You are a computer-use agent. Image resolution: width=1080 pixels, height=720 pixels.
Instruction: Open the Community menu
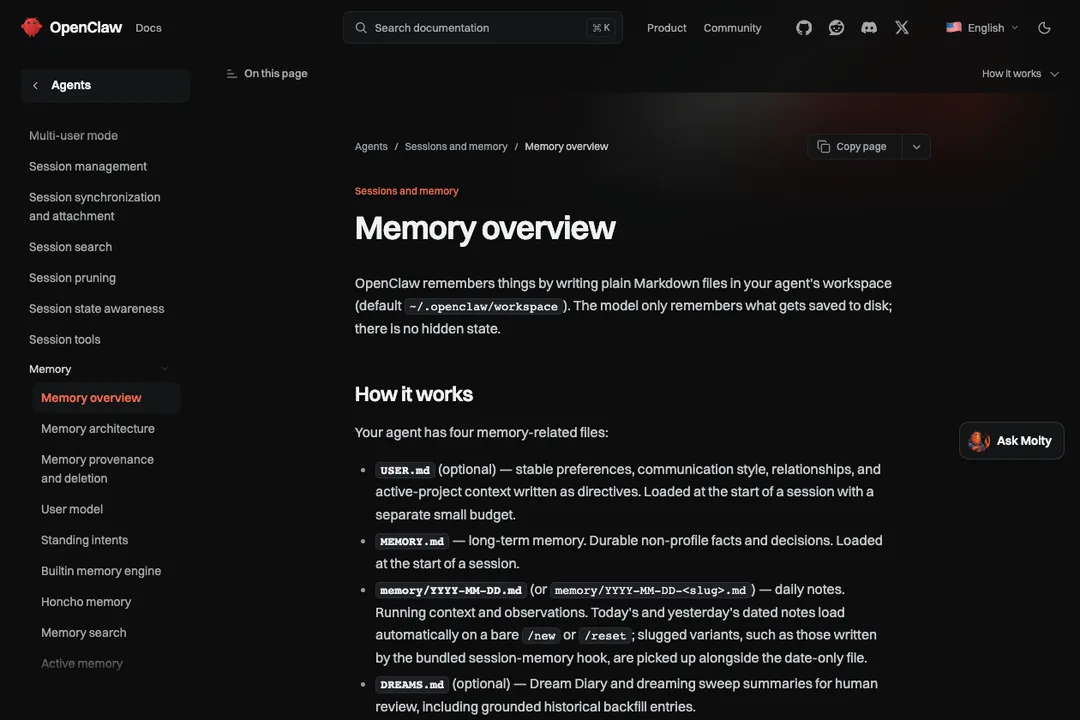tap(732, 28)
